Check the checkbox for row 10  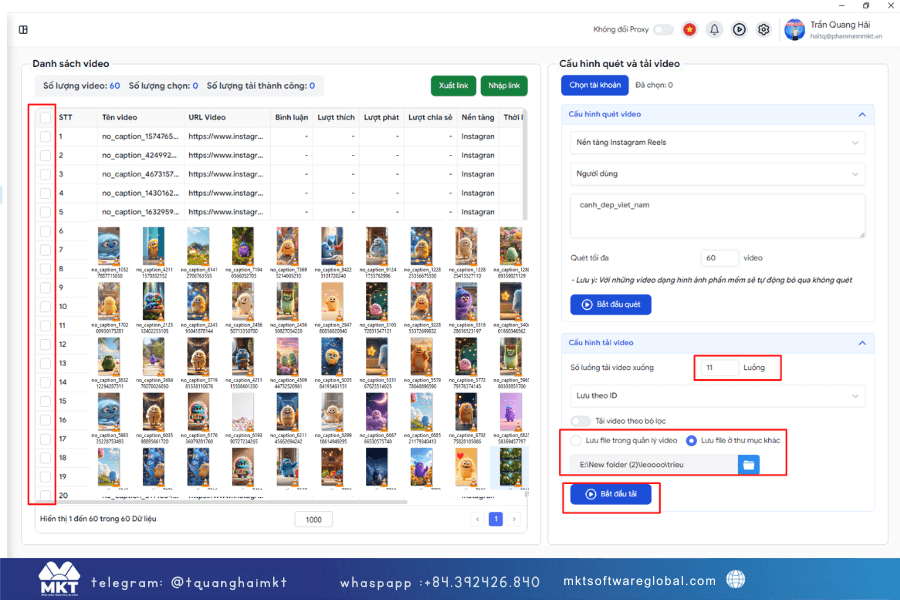point(45,306)
